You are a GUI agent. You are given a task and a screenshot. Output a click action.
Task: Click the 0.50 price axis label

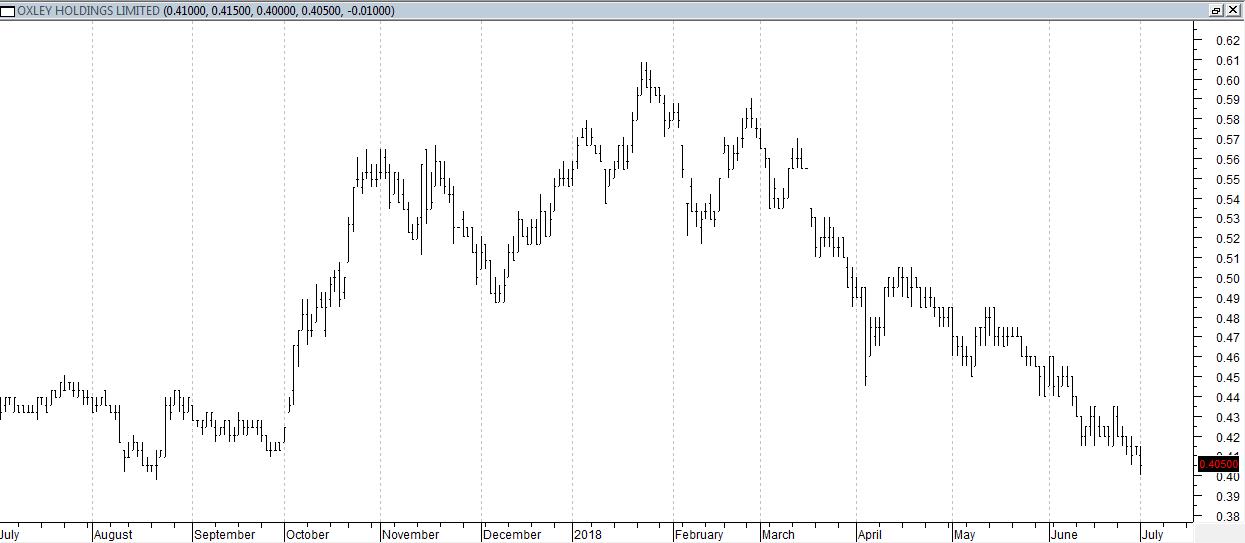point(1227,279)
